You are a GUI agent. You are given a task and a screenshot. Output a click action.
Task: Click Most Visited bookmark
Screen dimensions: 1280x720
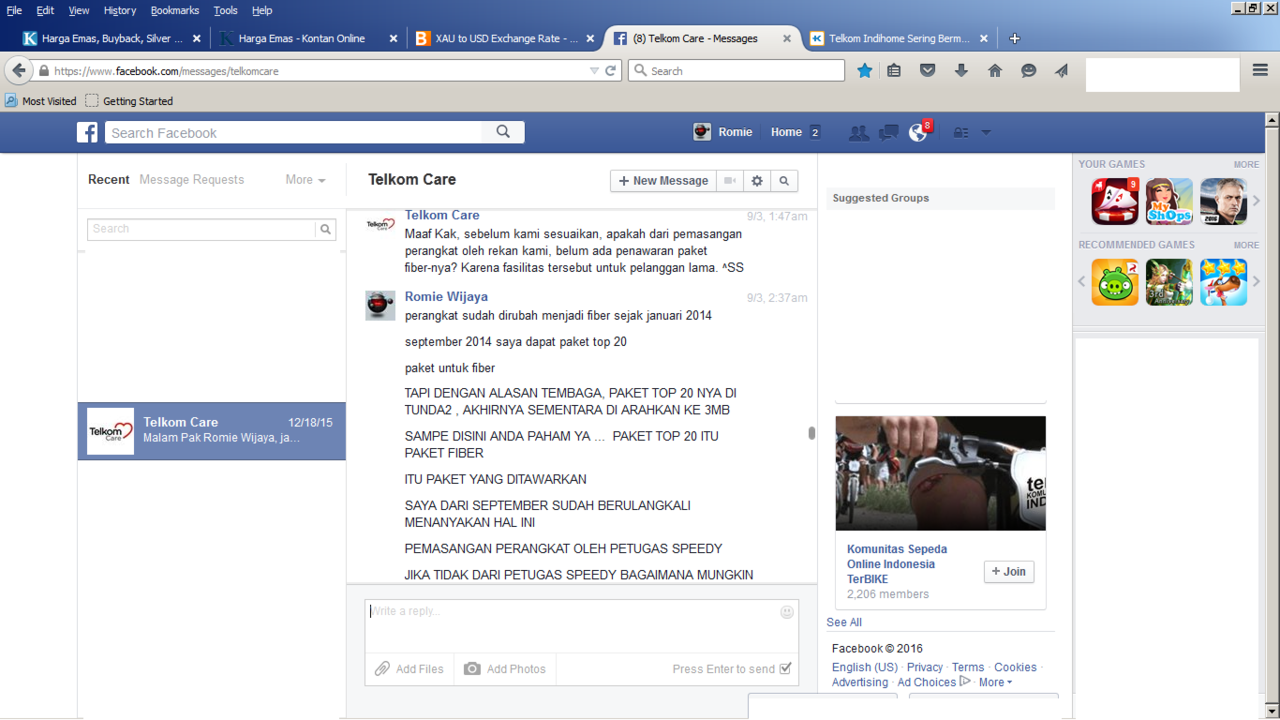coord(41,101)
